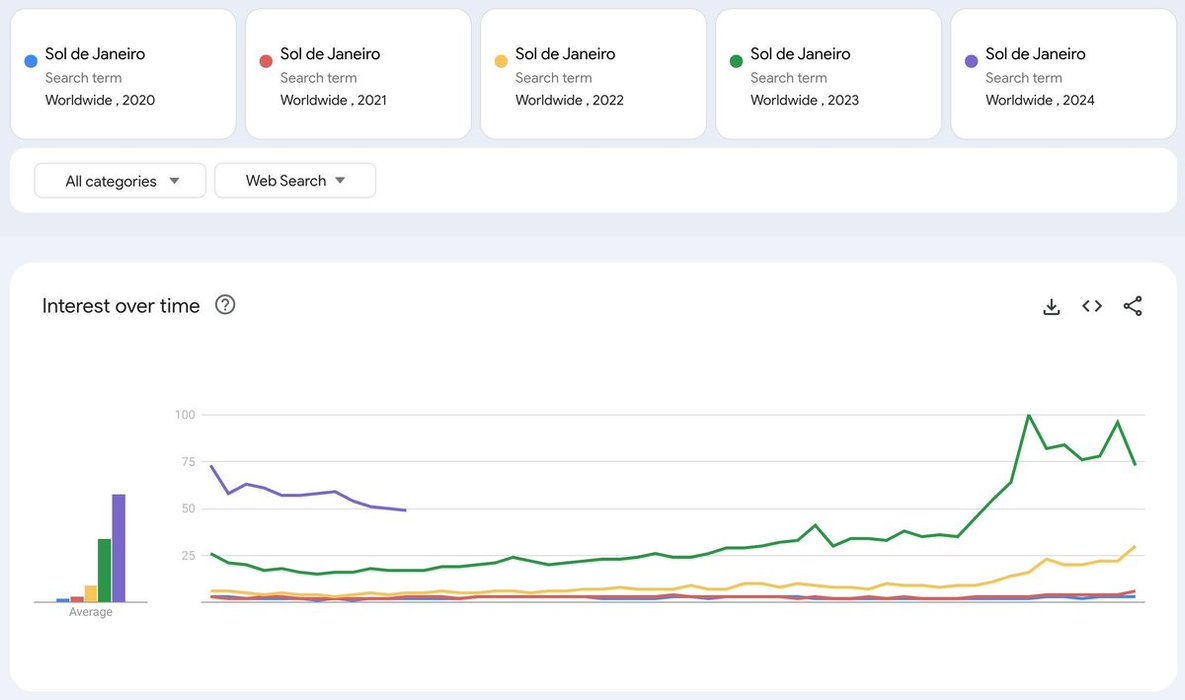Click the purple average bar
This screenshot has width=1185, height=700.
[119, 548]
